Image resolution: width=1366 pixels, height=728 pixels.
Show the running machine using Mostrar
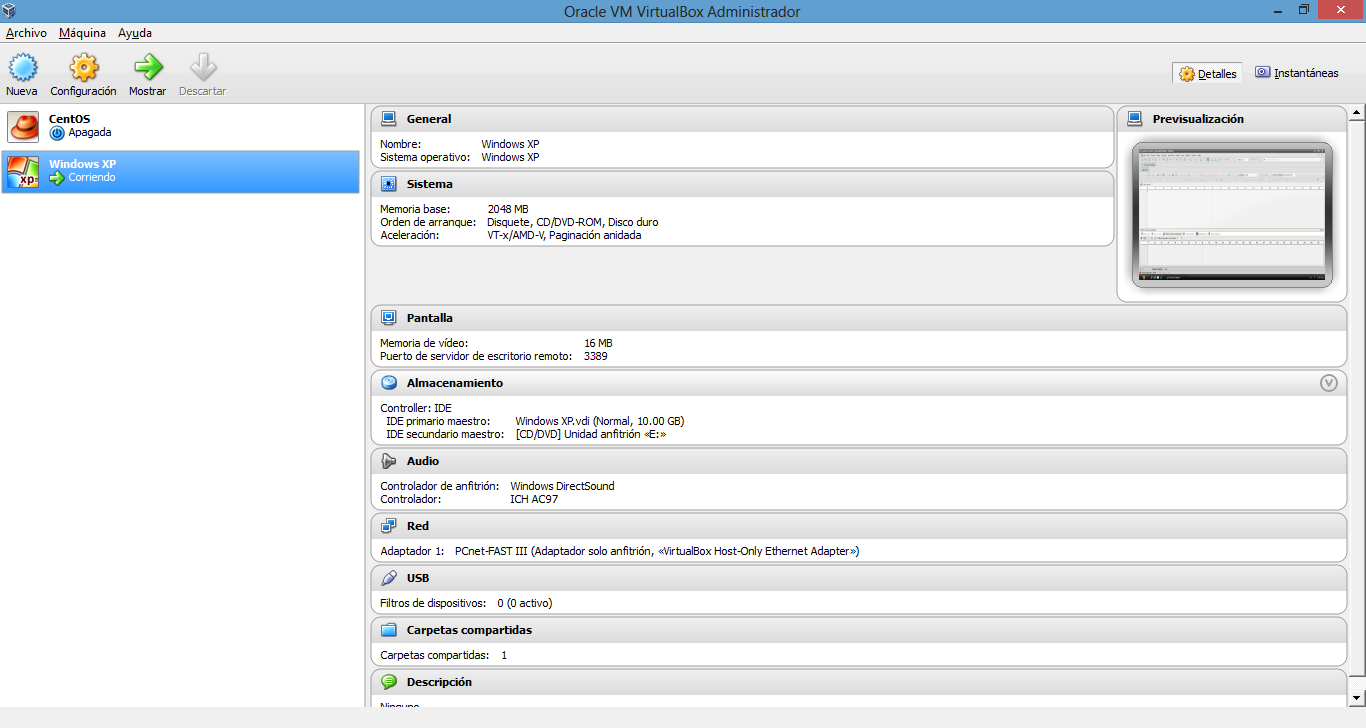[x=147, y=72]
